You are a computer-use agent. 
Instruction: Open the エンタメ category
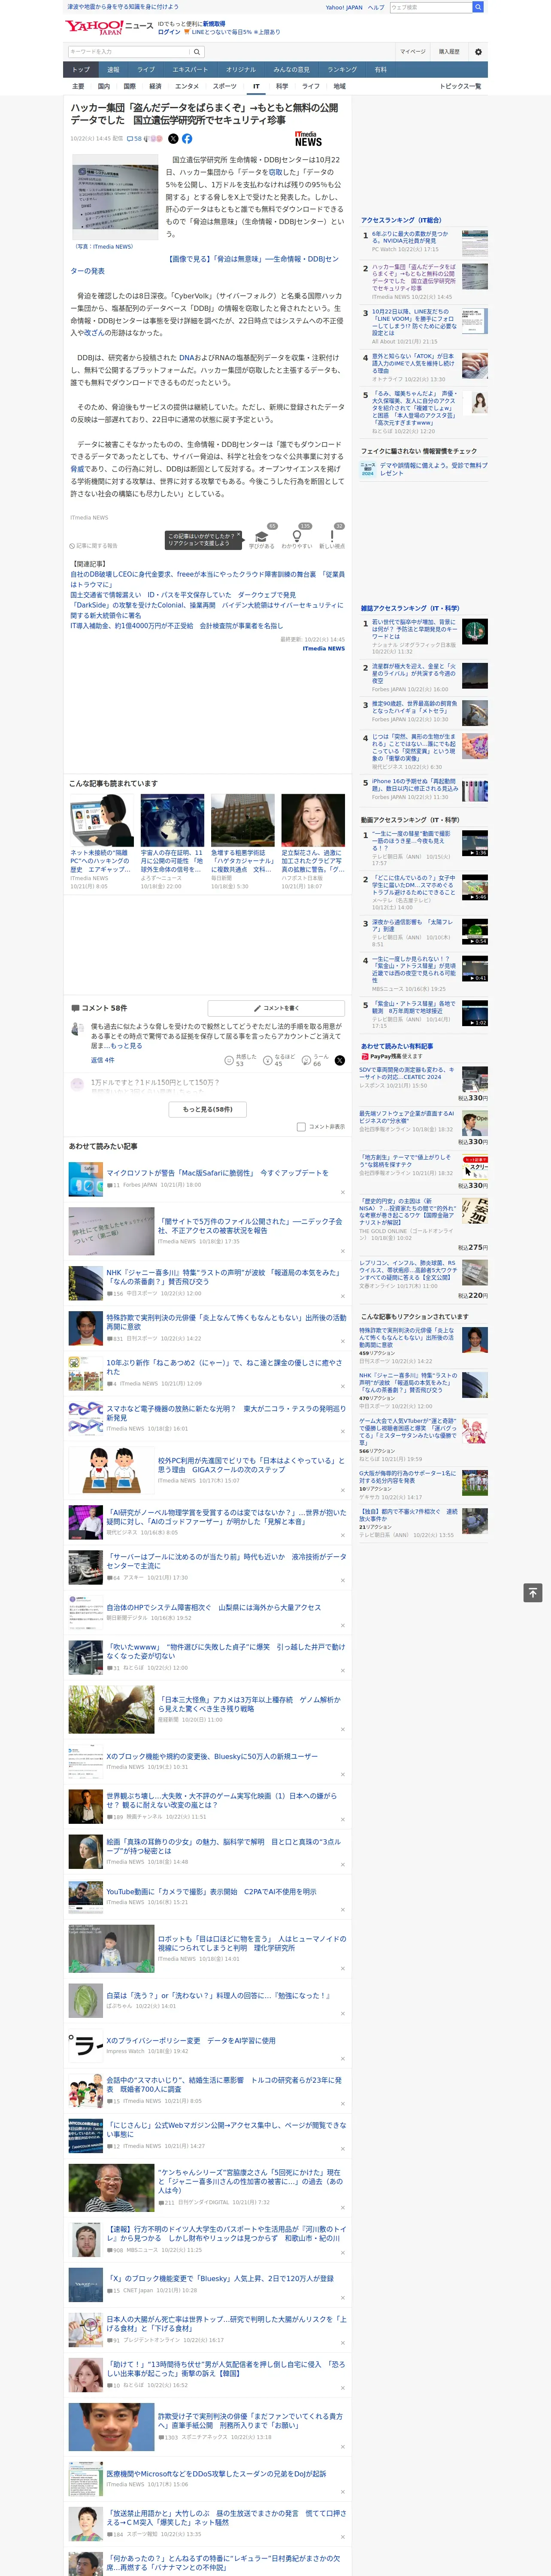tap(187, 86)
